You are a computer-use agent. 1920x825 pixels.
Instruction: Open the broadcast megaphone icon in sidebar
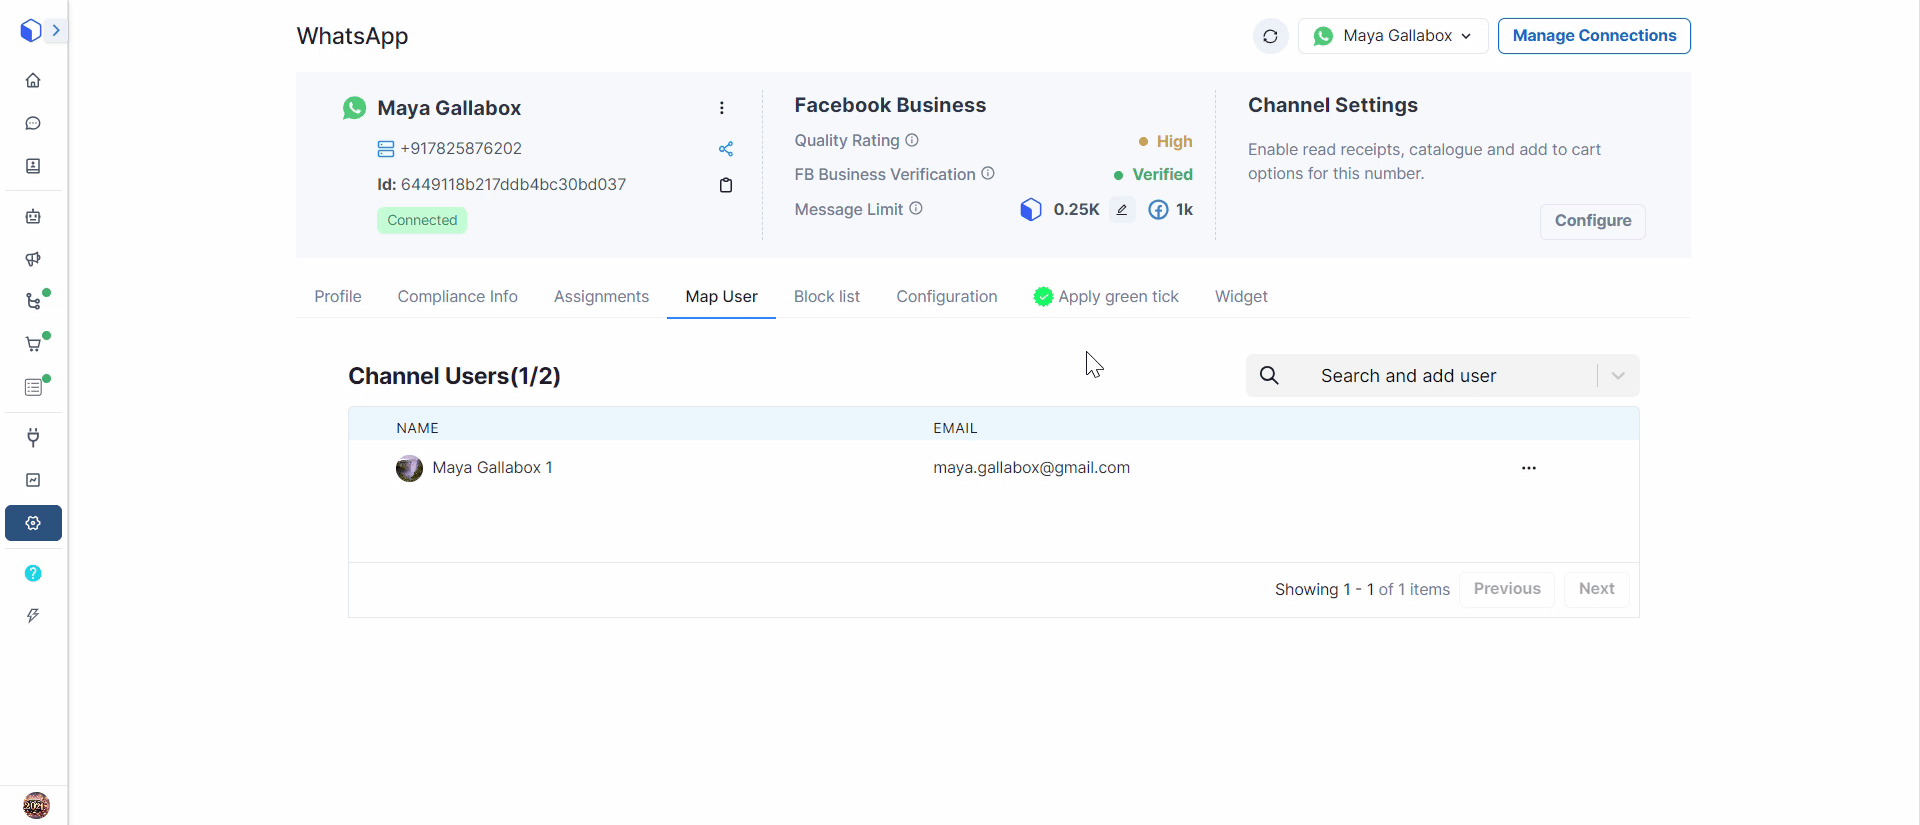click(x=33, y=259)
